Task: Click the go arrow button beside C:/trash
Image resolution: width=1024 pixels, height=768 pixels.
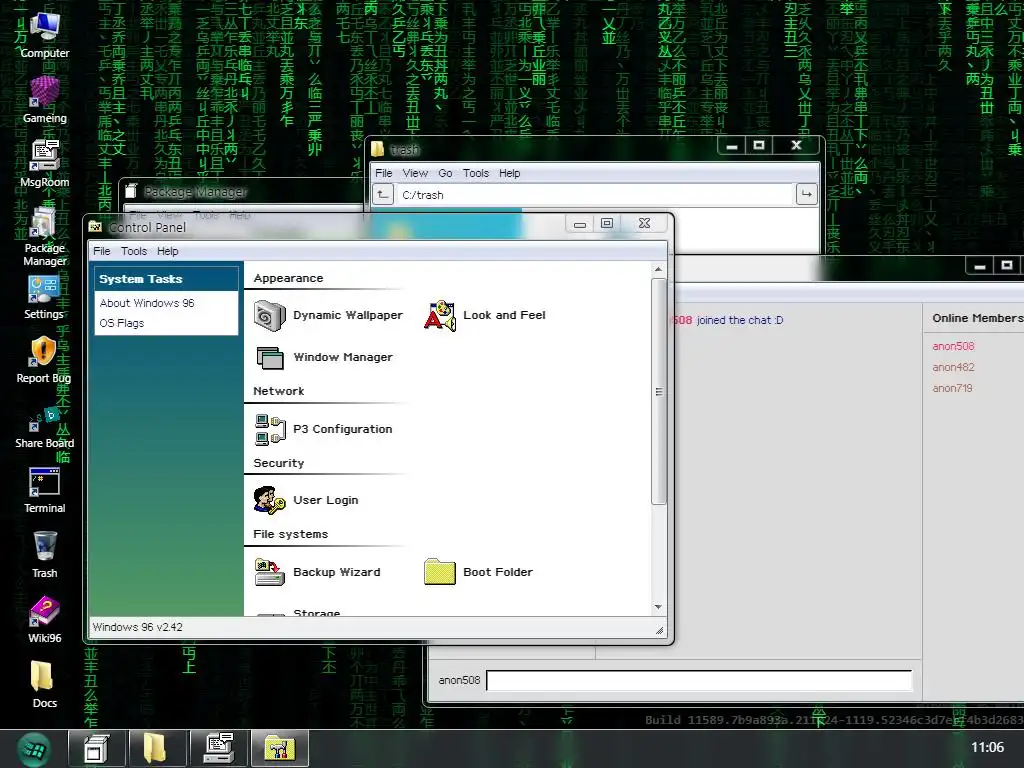Action: pos(807,195)
